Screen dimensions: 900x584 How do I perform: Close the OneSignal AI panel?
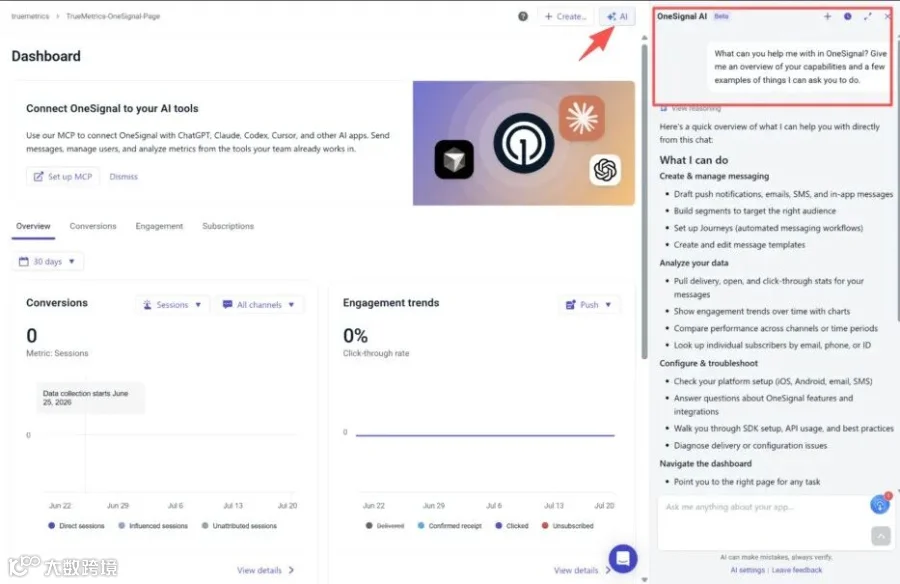887,16
